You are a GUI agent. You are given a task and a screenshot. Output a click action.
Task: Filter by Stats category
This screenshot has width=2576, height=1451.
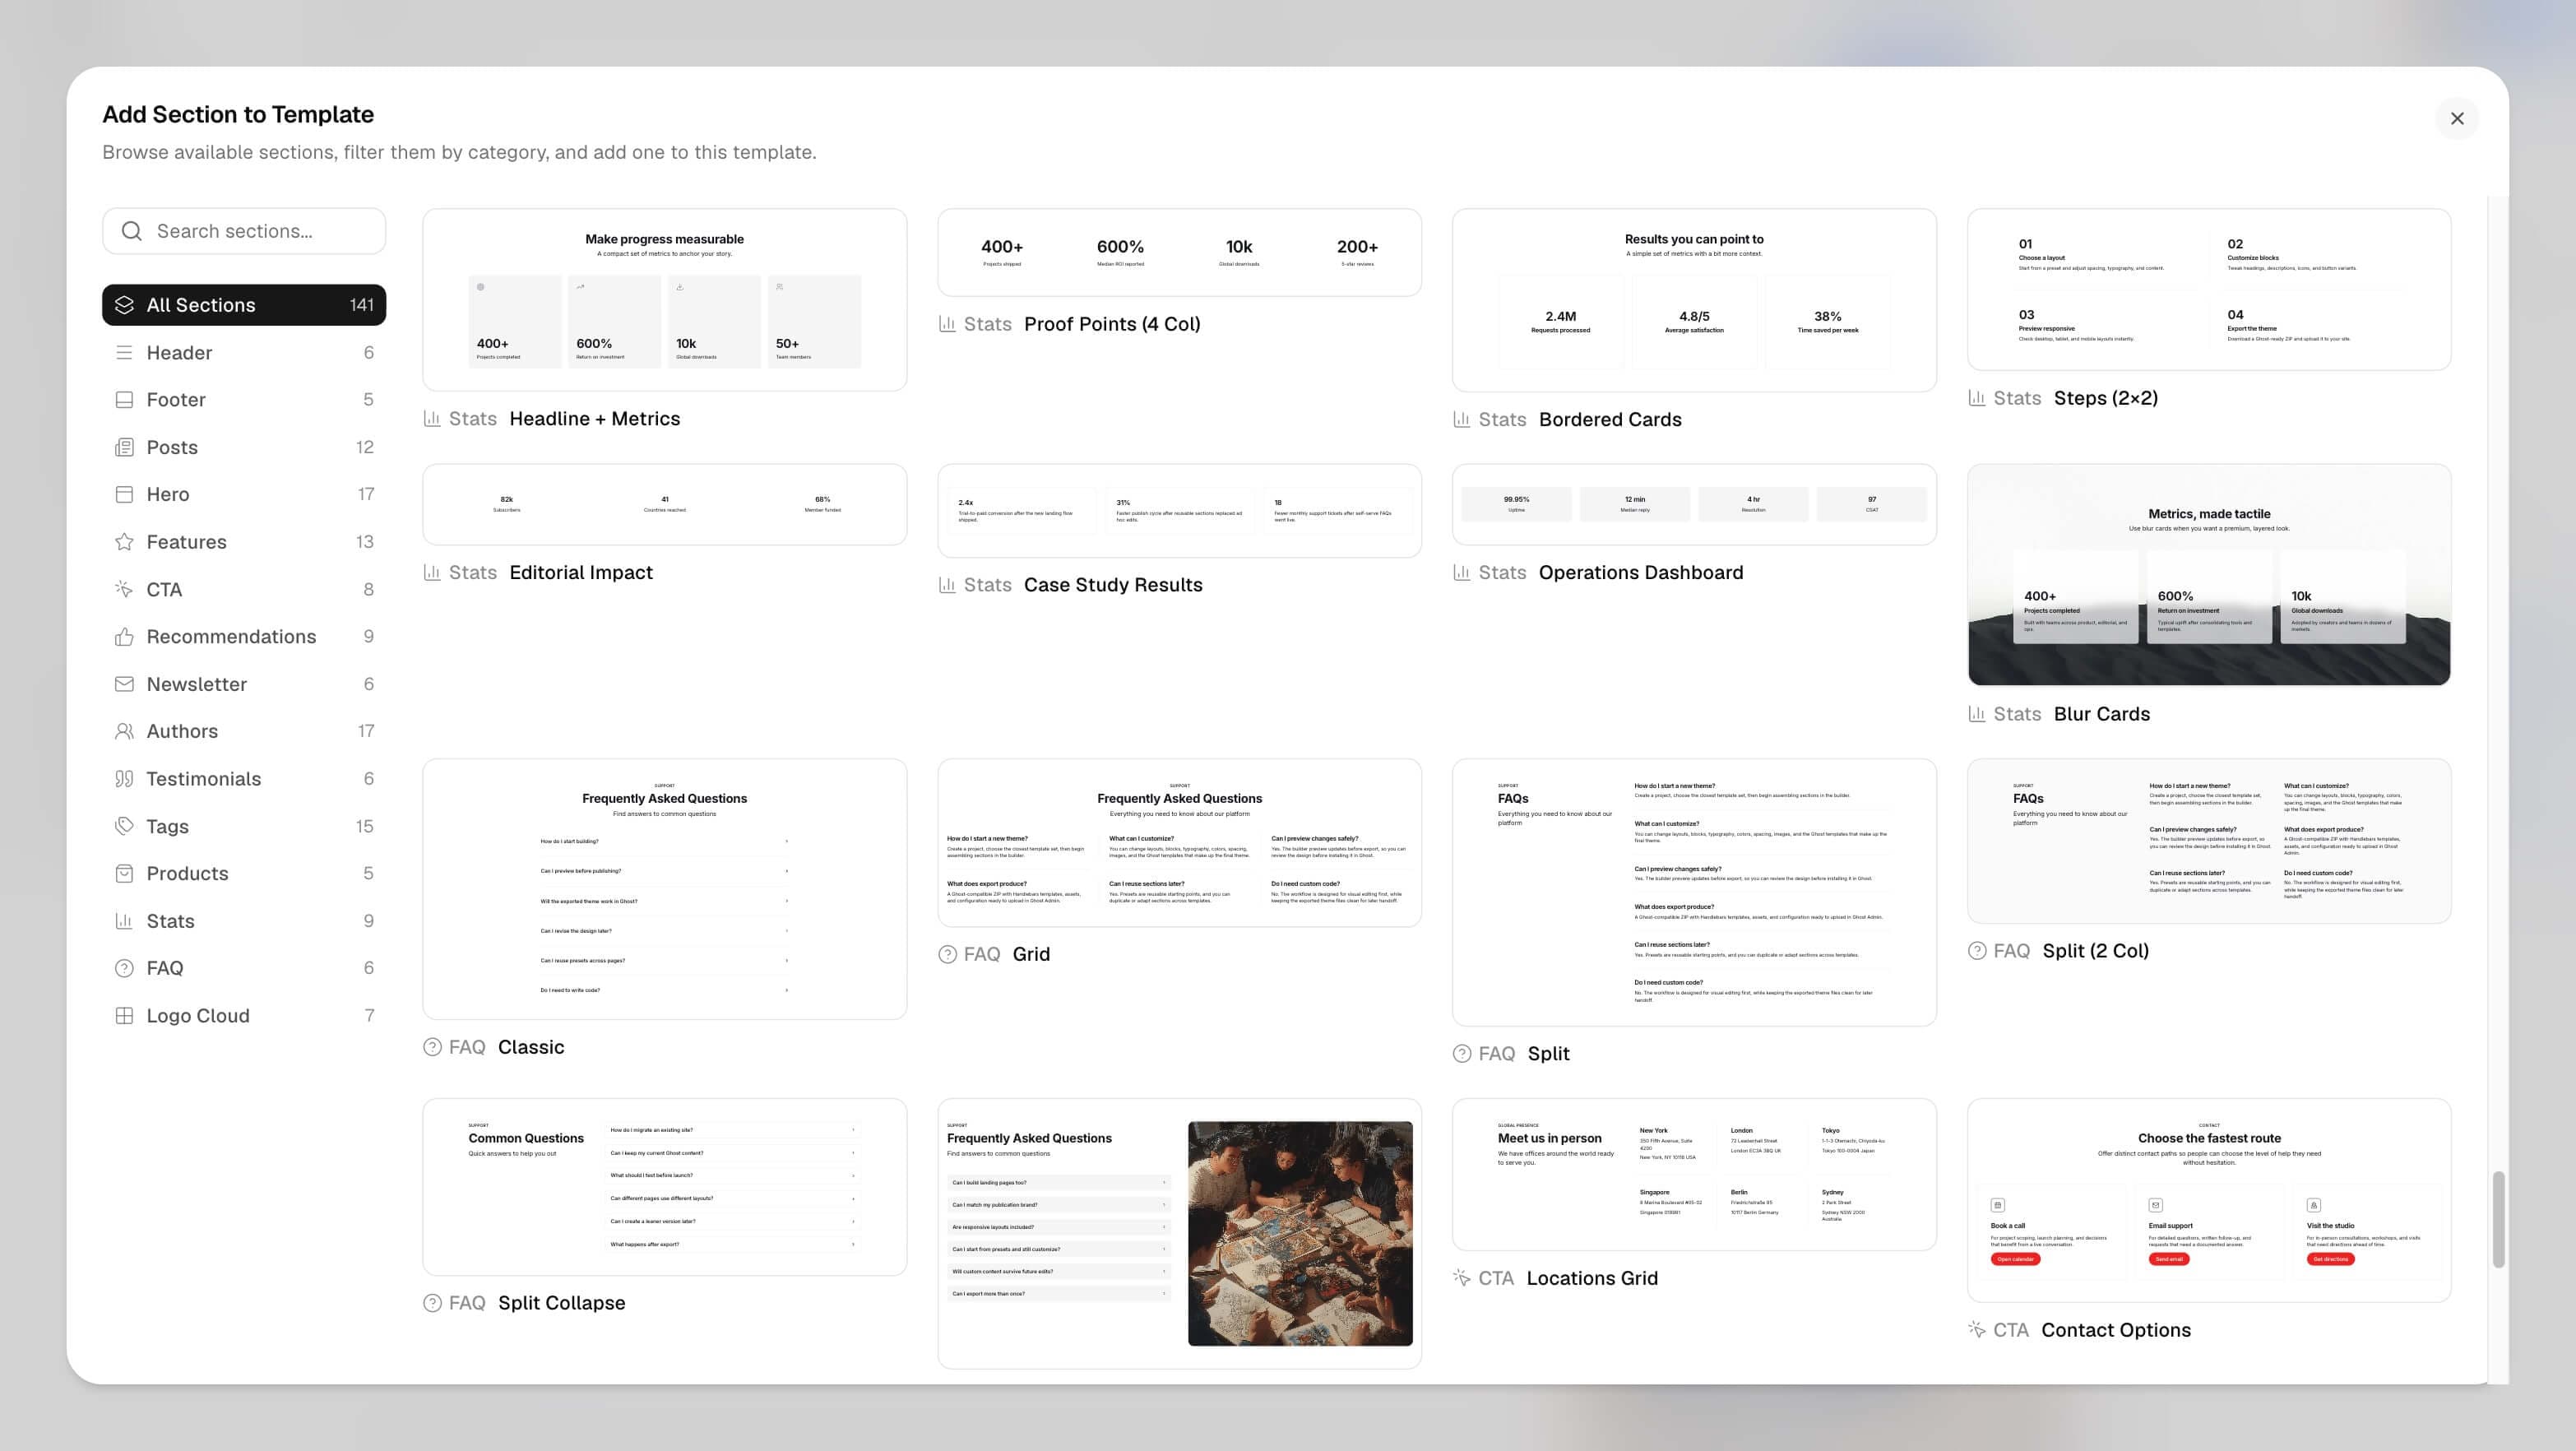(244, 921)
